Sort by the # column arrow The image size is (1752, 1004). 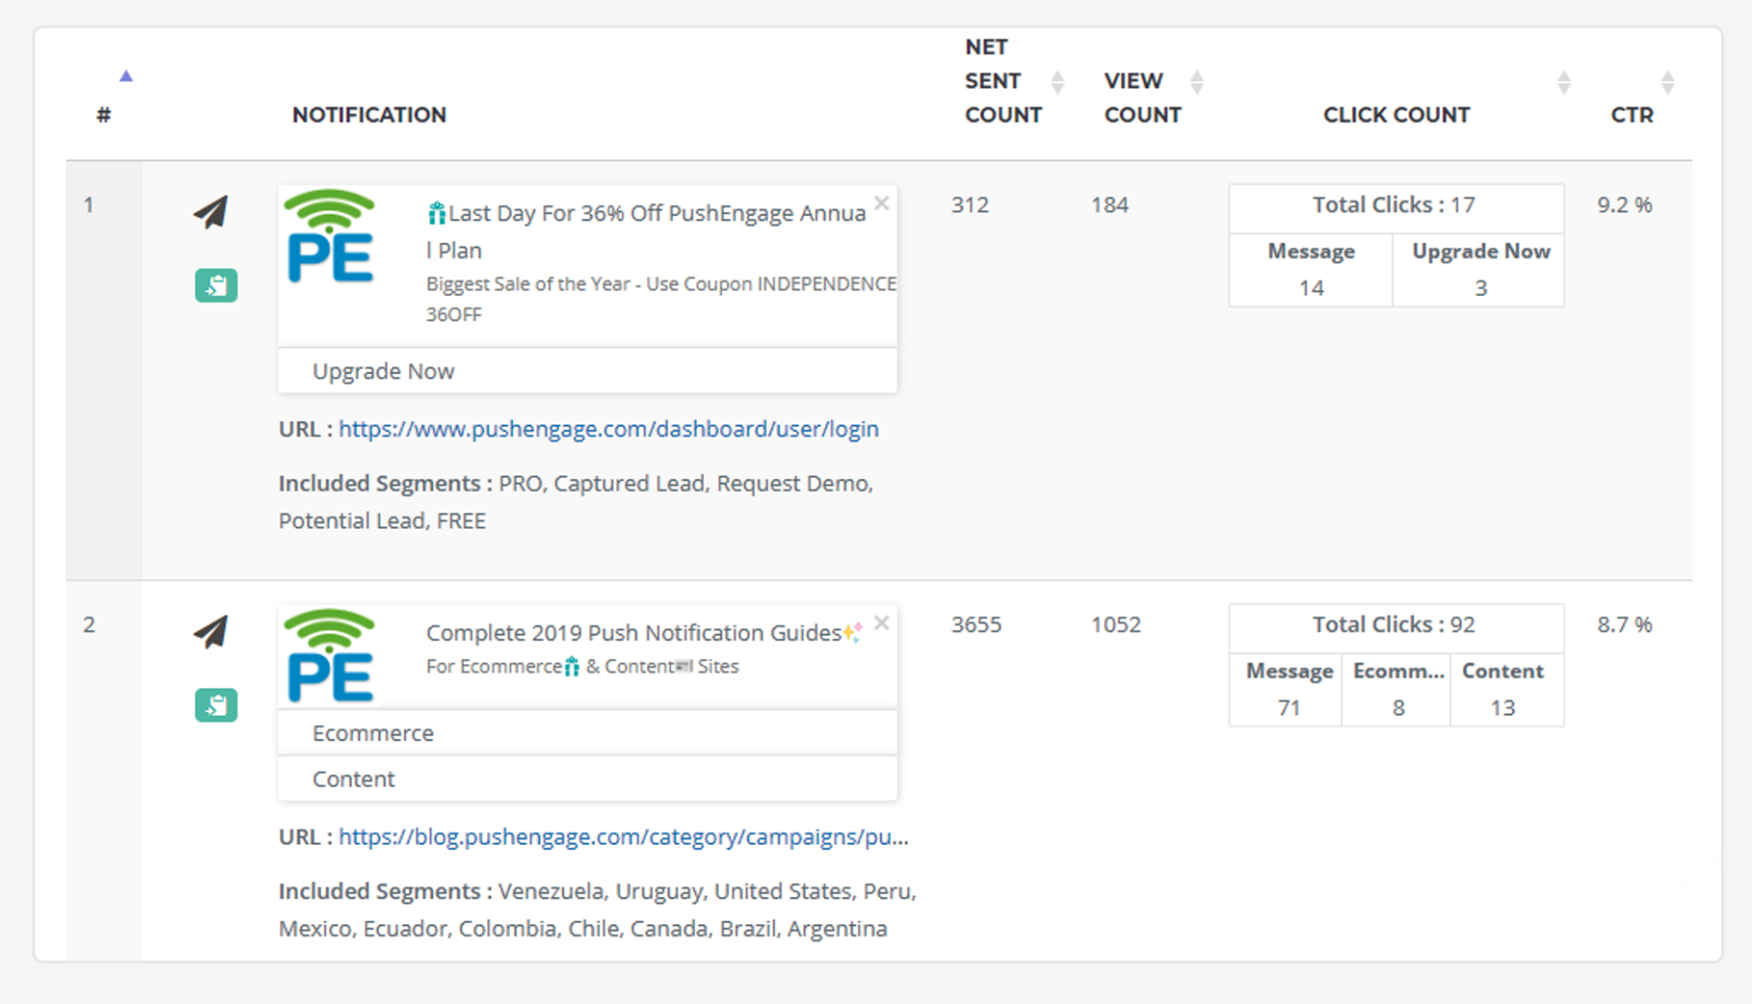(x=126, y=76)
